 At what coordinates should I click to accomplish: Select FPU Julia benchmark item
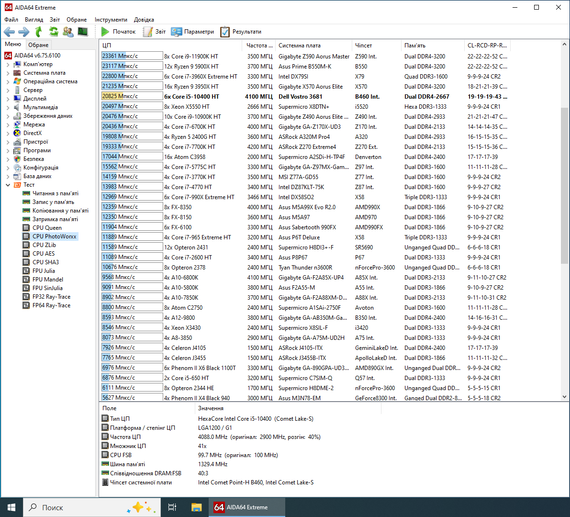[44, 271]
